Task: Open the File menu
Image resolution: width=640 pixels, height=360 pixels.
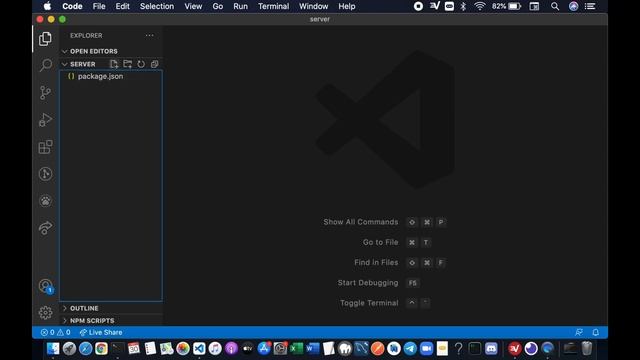Action: pos(99,6)
